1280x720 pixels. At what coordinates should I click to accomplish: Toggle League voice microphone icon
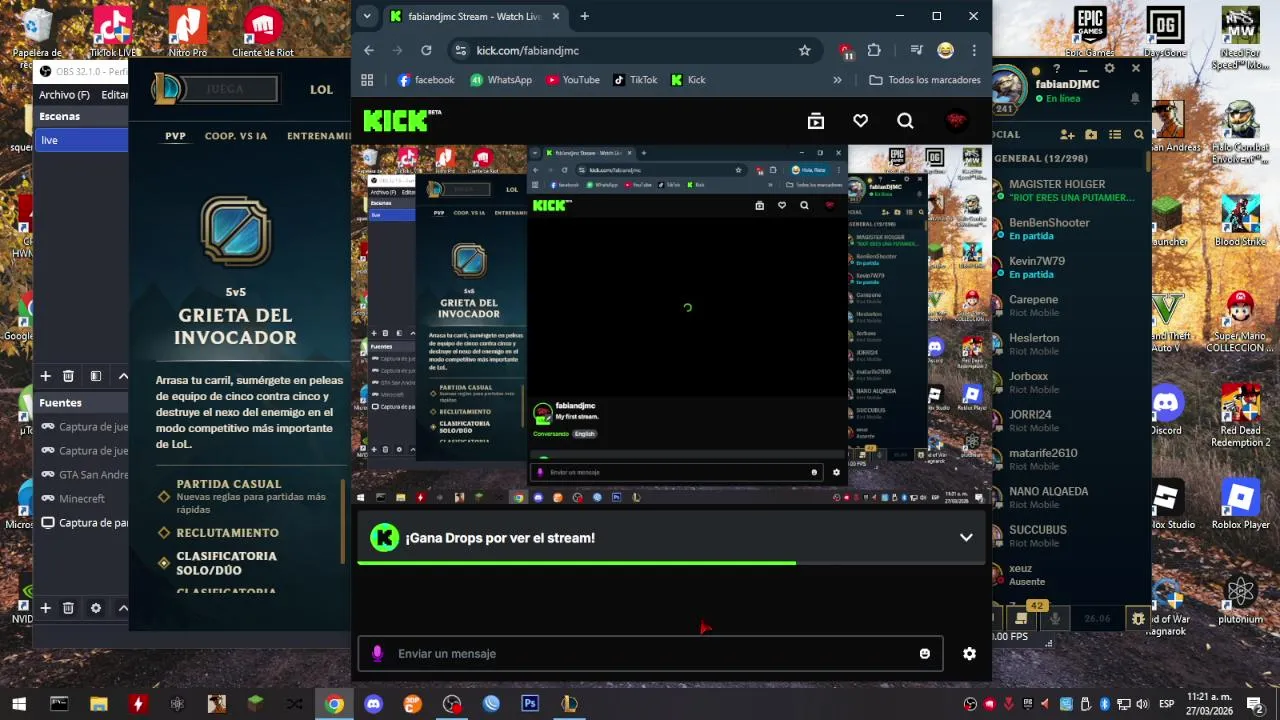point(1055,619)
